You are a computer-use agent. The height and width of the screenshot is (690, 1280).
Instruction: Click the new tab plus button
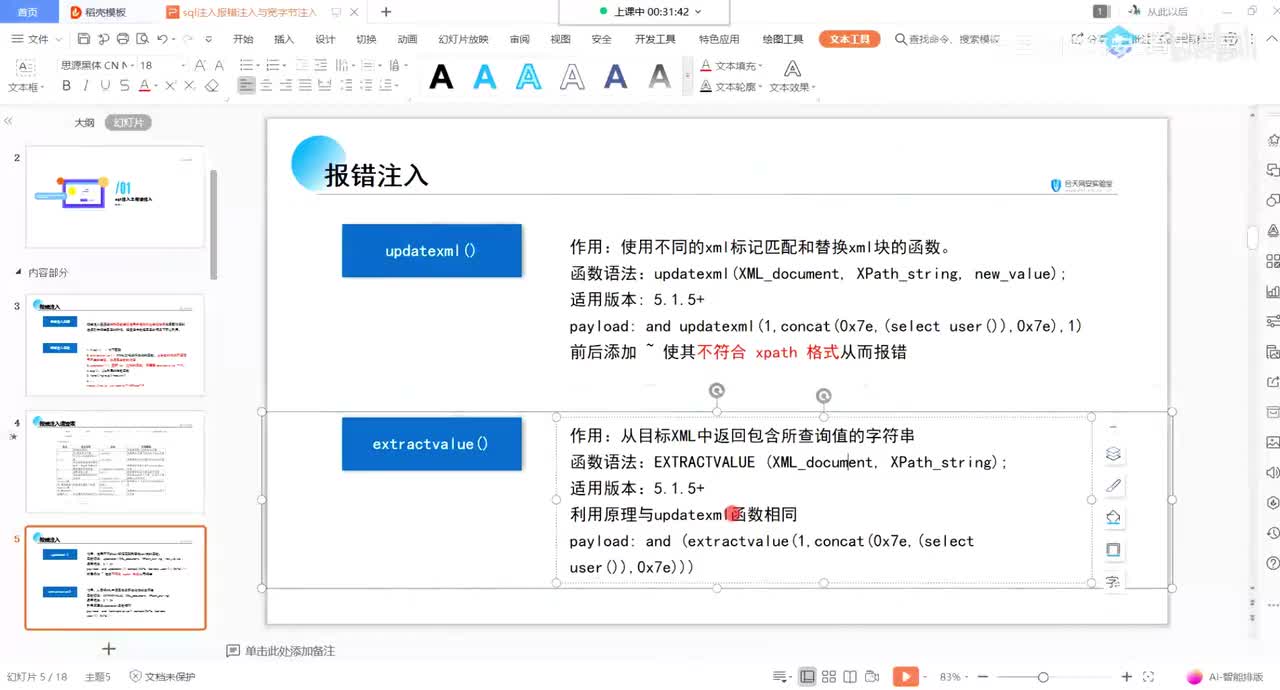[386, 12]
